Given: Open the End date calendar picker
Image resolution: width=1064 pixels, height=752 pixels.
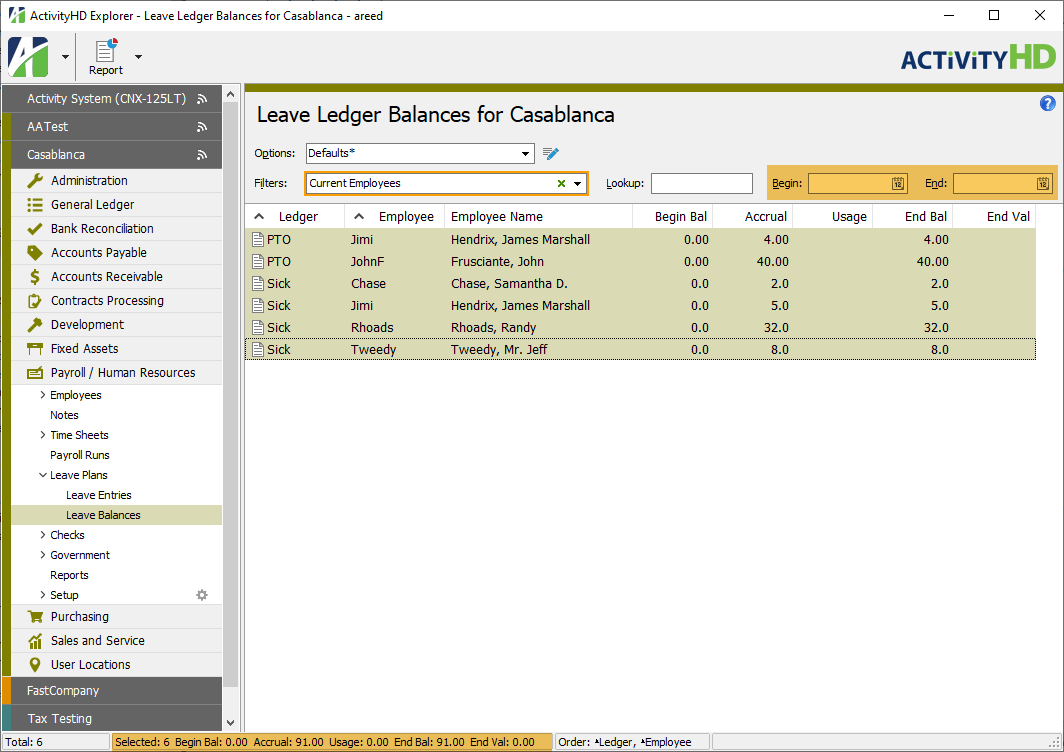Looking at the screenshot, I should (1043, 184).
